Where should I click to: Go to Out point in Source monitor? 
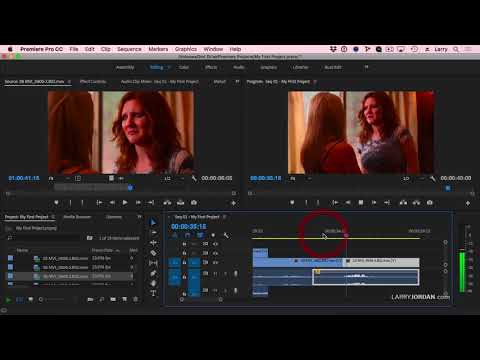[x=151, y=202]
